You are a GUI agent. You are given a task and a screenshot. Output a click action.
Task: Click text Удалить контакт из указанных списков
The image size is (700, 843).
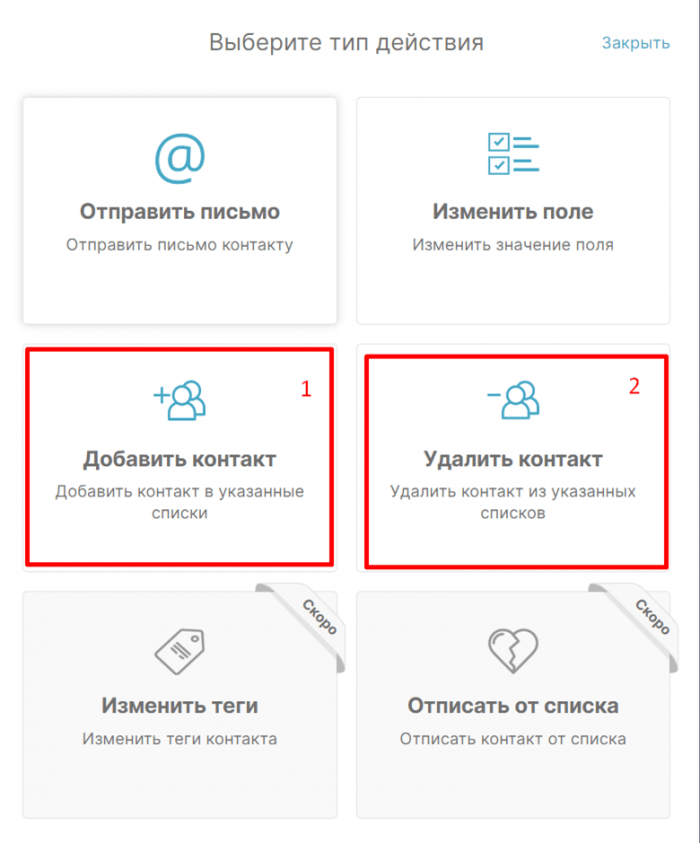pyautogui.click(x=513, y=502)
